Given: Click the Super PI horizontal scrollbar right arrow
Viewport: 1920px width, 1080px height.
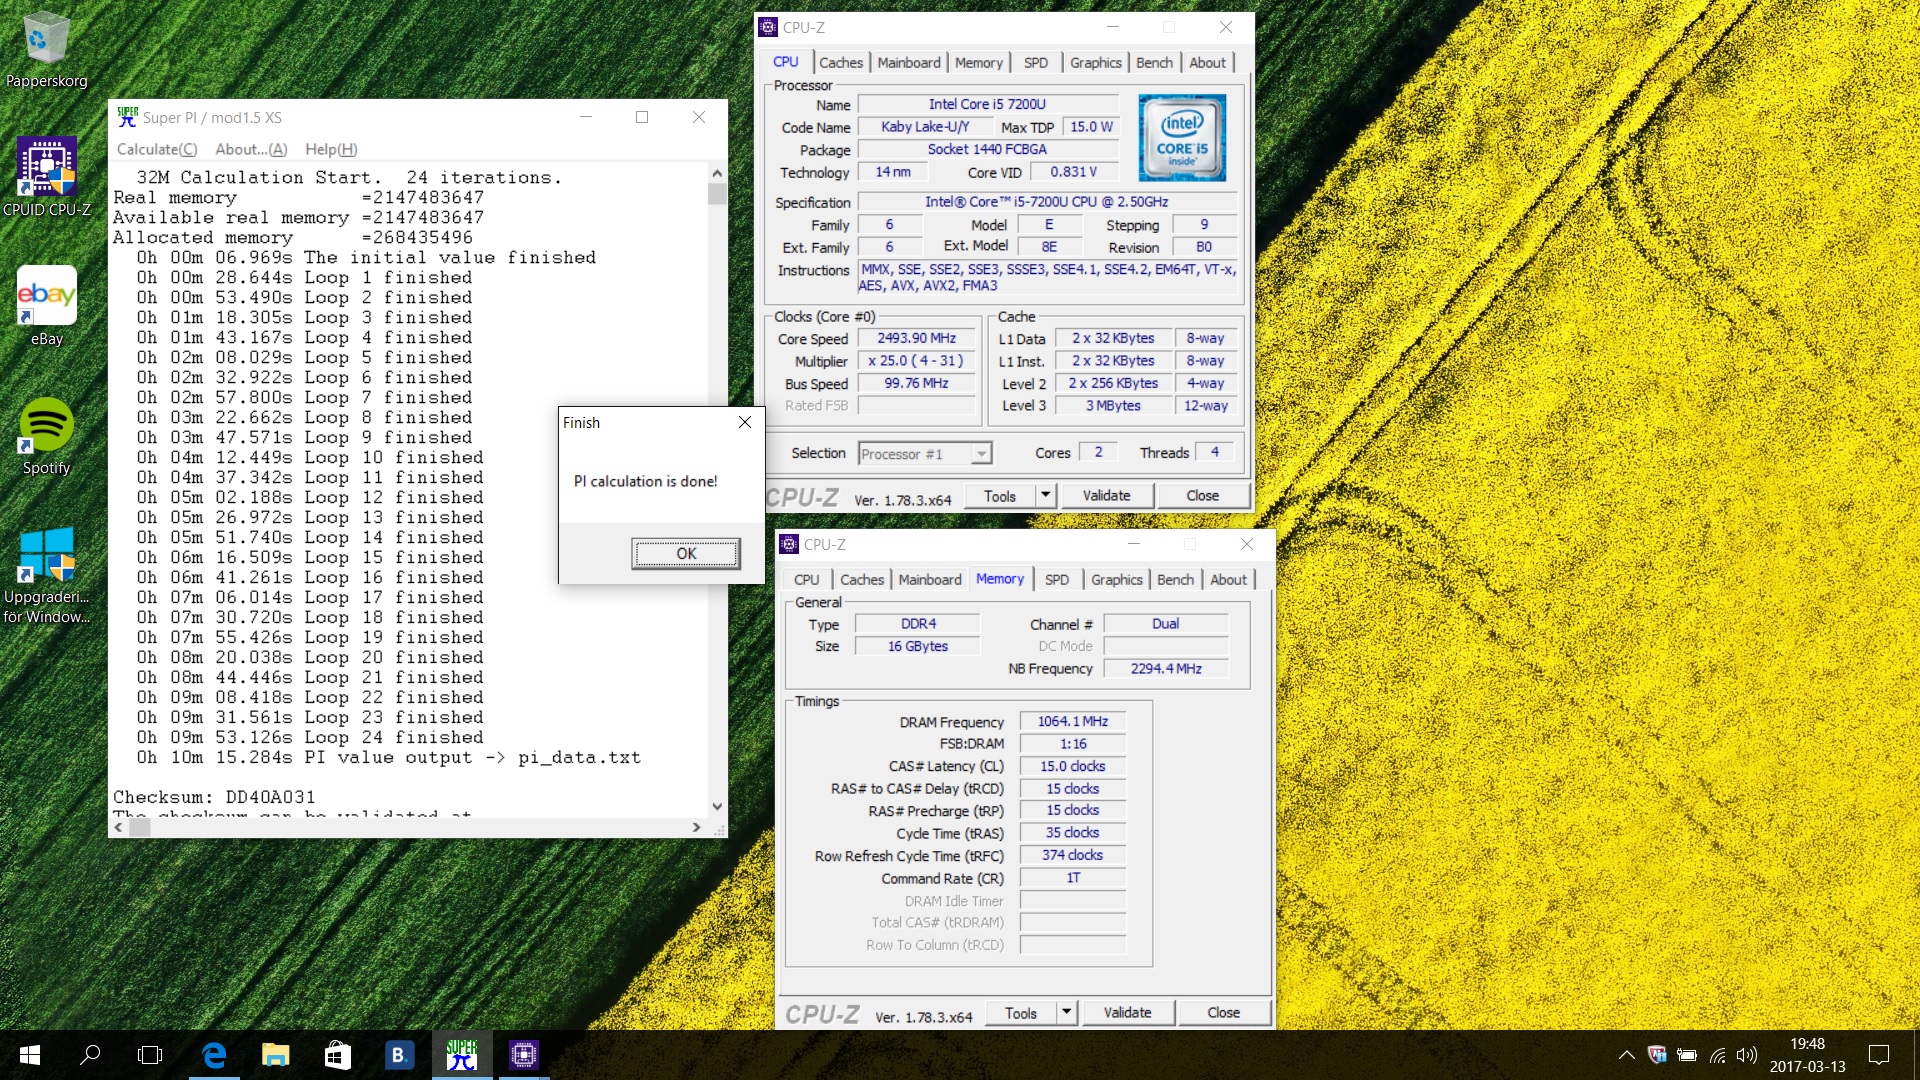Looking at the screenshot, I should (697, 827).
